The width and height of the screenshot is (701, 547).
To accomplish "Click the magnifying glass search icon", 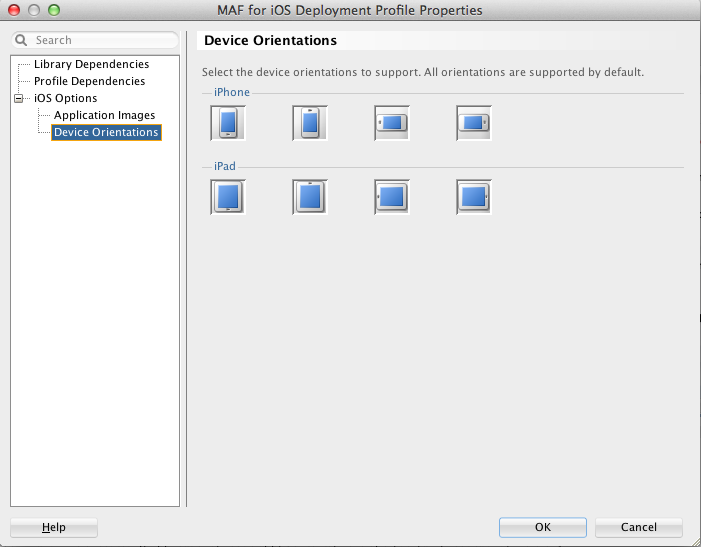I will point(21,40).
